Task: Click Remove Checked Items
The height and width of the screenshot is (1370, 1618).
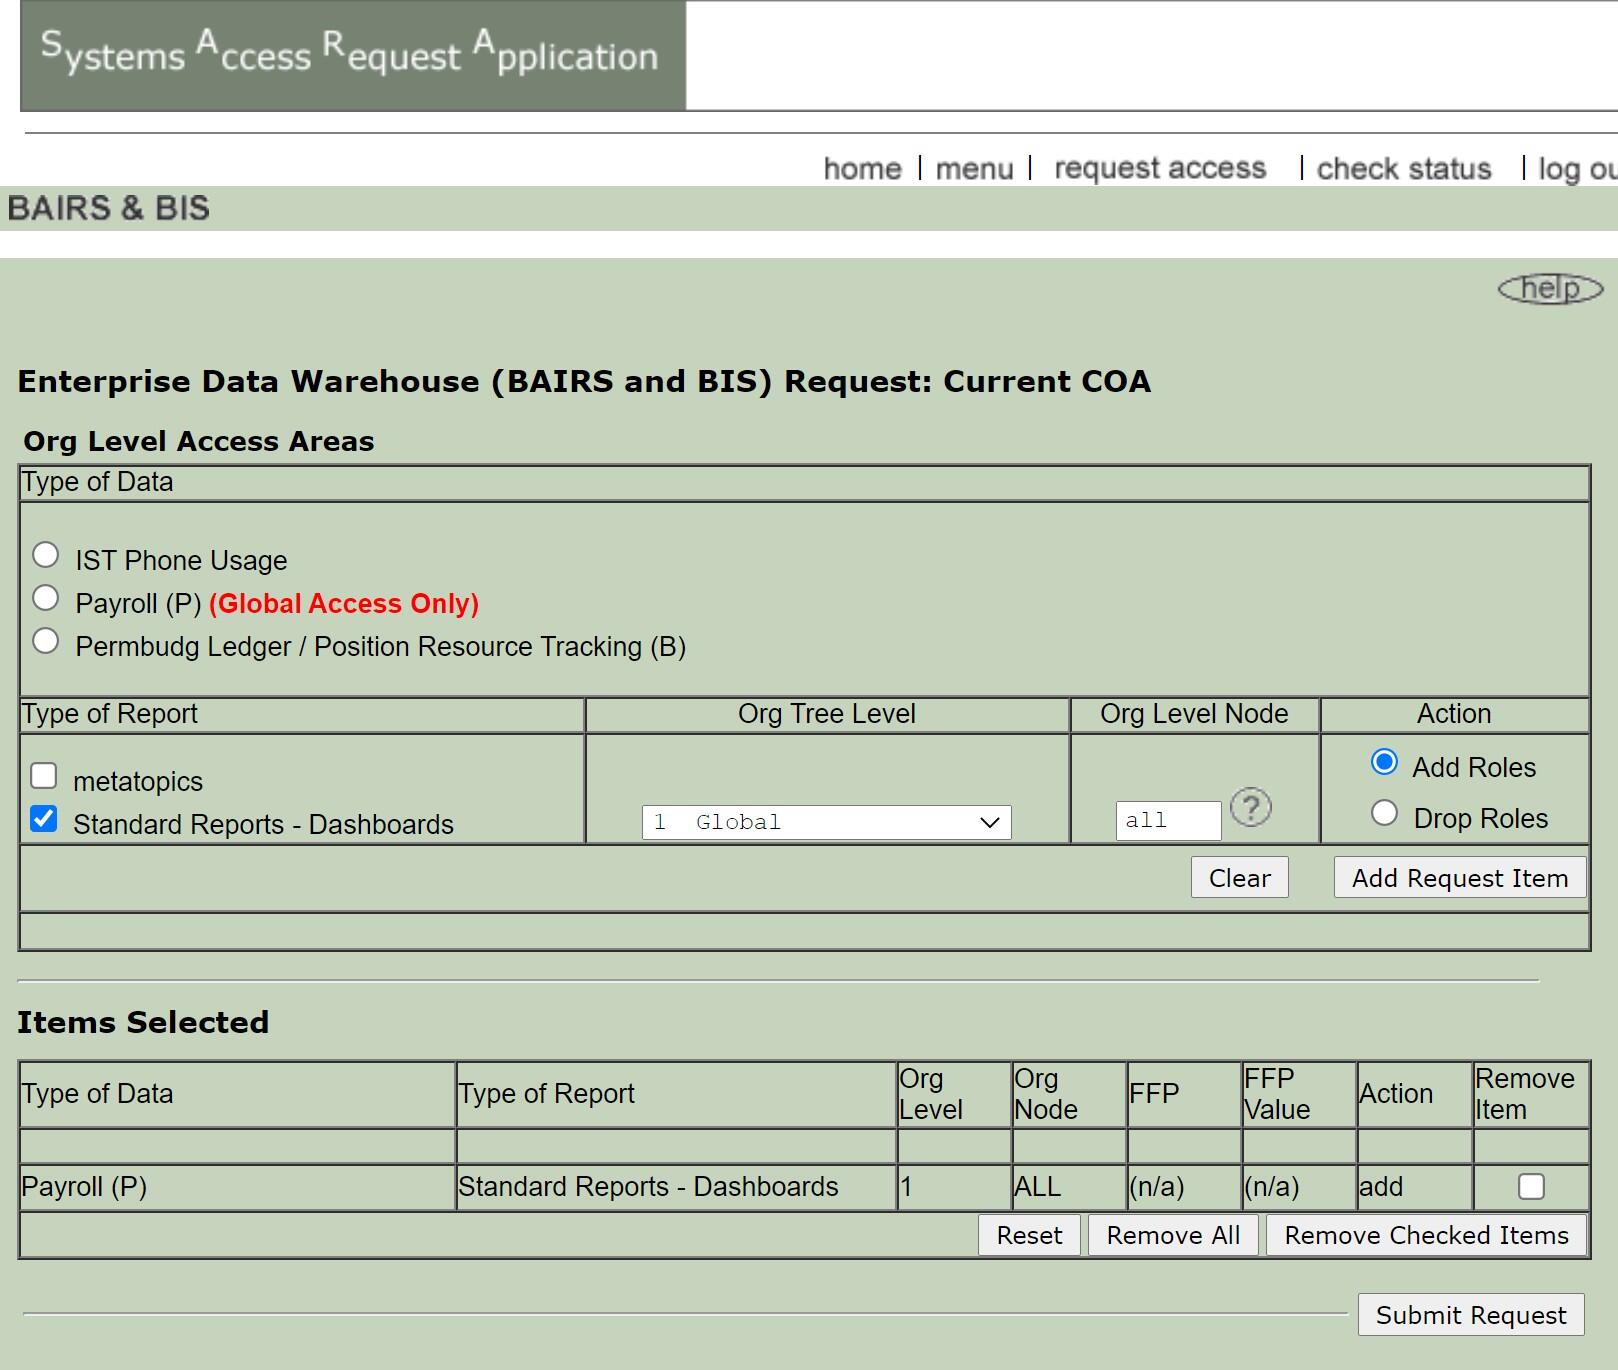Action: coord(1425,1235)
